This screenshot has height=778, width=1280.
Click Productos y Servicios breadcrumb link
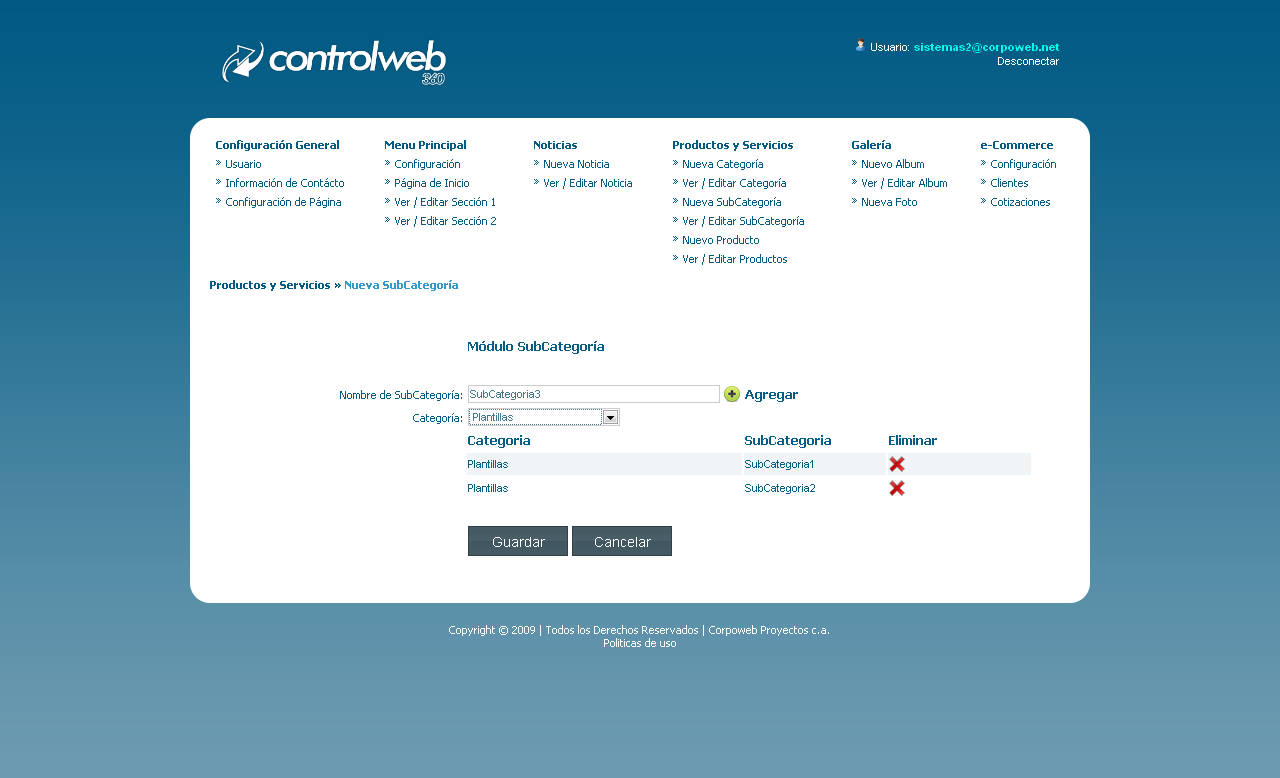click(x=269, y=285)
